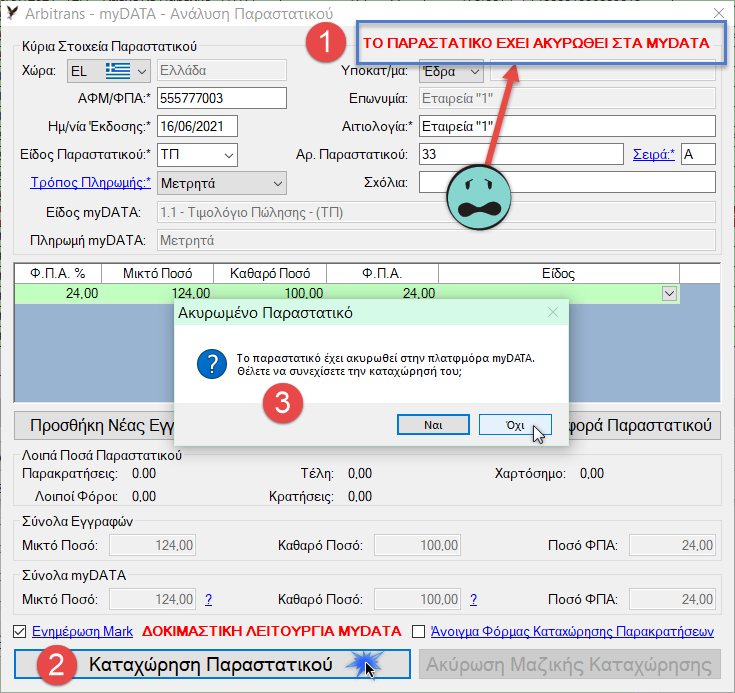
Task: Click the Σειρά field containing A
Action: tap(698, 154)
